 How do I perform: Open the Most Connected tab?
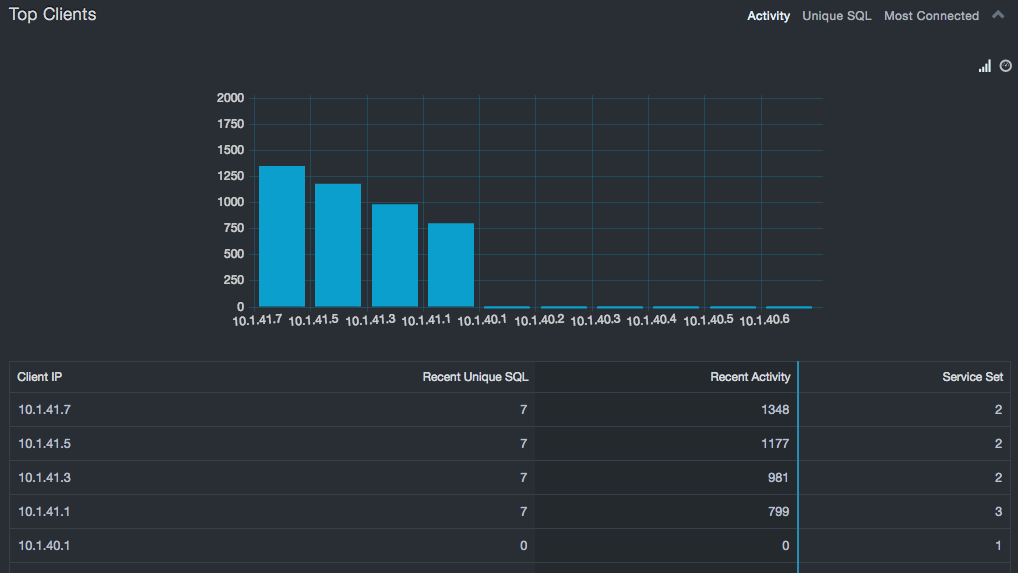[931, 16]
